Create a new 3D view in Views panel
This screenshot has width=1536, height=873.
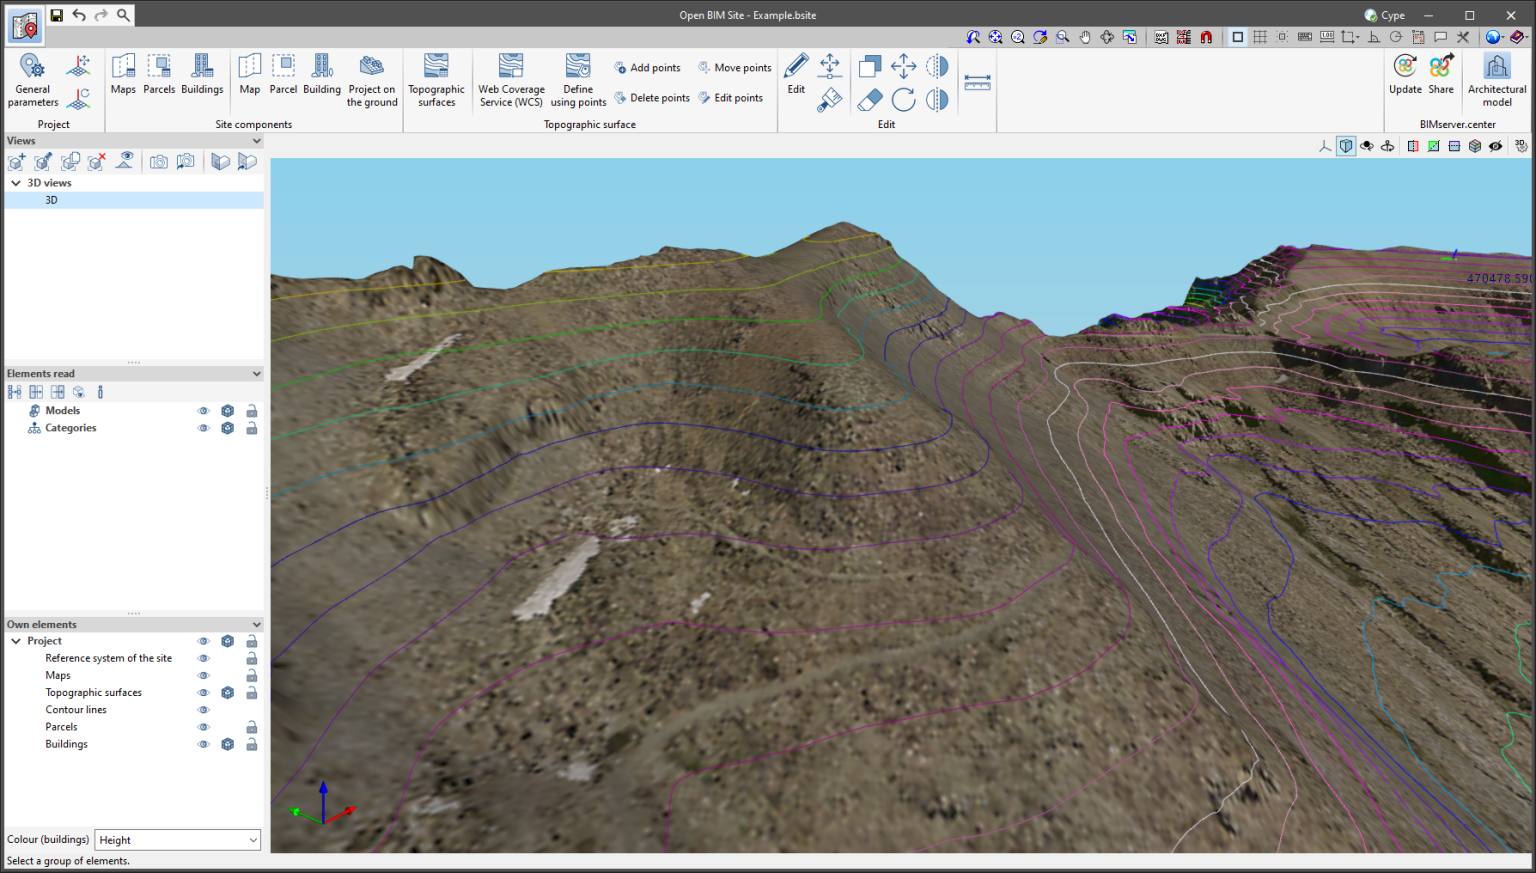[16, 161]
